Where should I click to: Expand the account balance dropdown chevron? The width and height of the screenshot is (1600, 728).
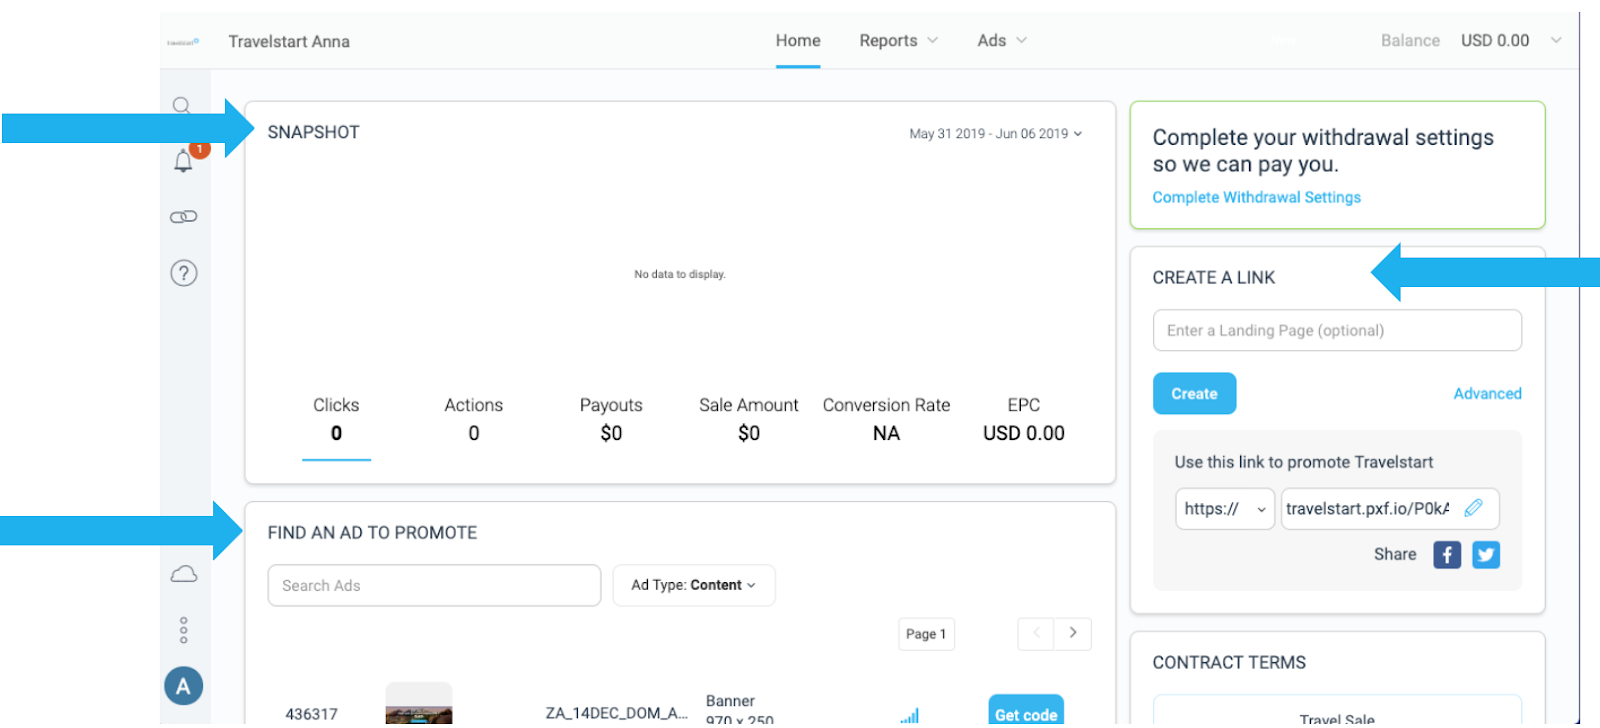click(x=1556, y=41)
